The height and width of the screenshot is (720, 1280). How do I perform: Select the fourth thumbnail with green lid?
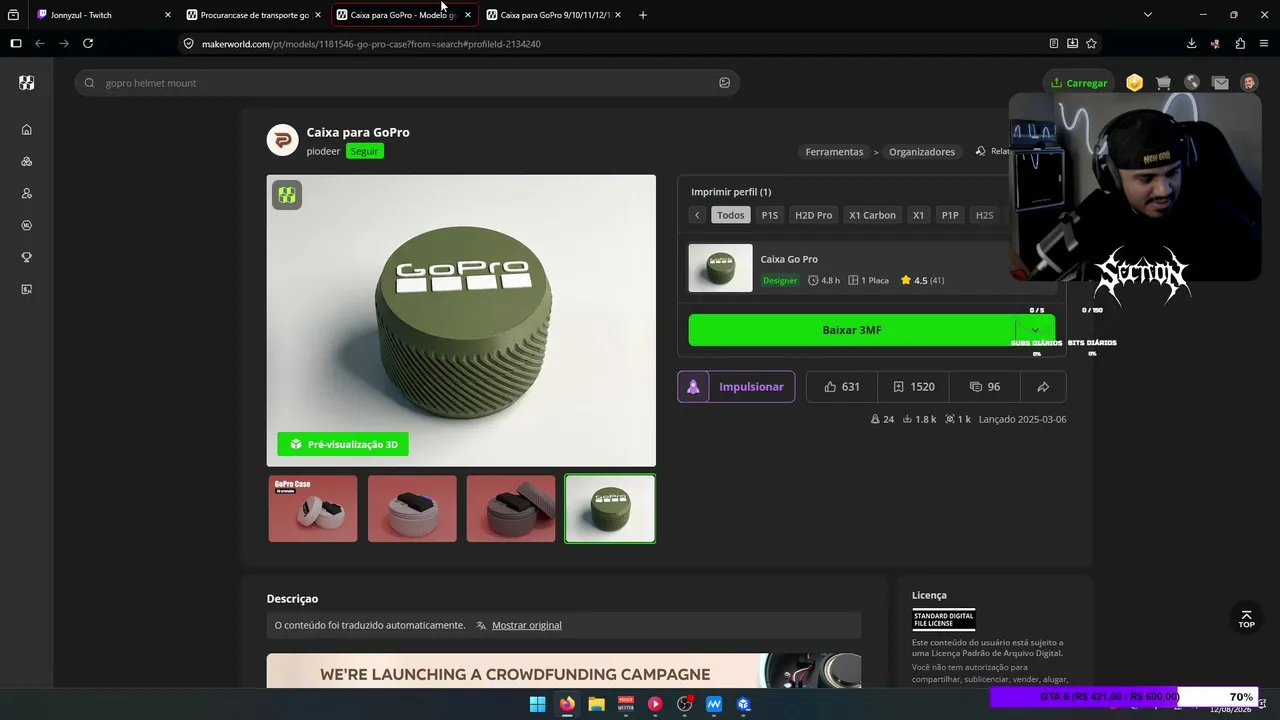(x=610, y=509)
